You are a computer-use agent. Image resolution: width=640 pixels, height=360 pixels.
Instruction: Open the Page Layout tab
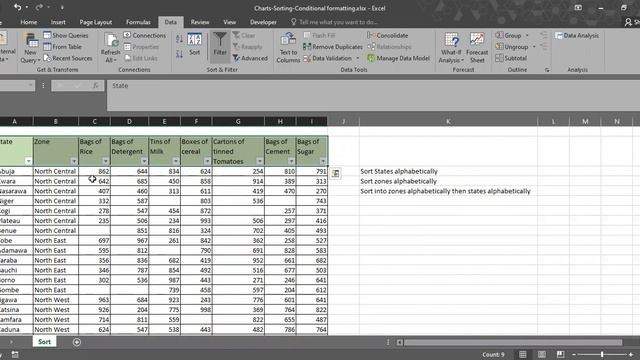tap(96, 22)
